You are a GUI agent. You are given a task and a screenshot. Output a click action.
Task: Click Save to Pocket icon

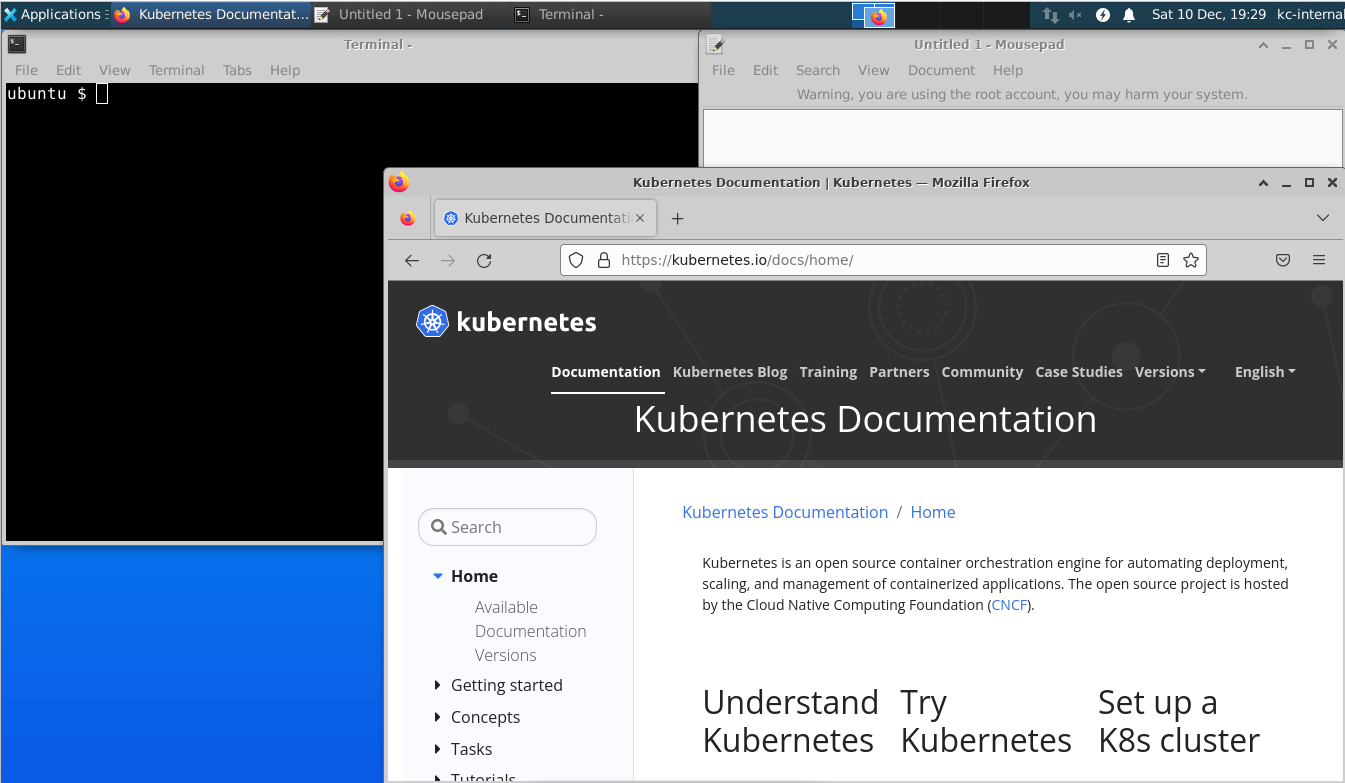pyautogui.click(x=1283, y=260)
